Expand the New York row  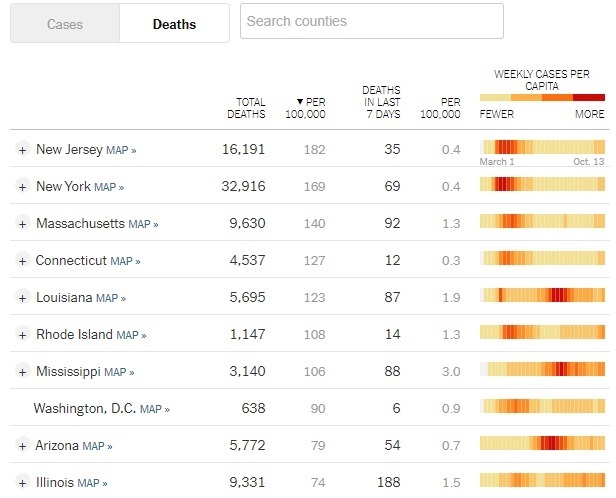click(x=22, y=187)
